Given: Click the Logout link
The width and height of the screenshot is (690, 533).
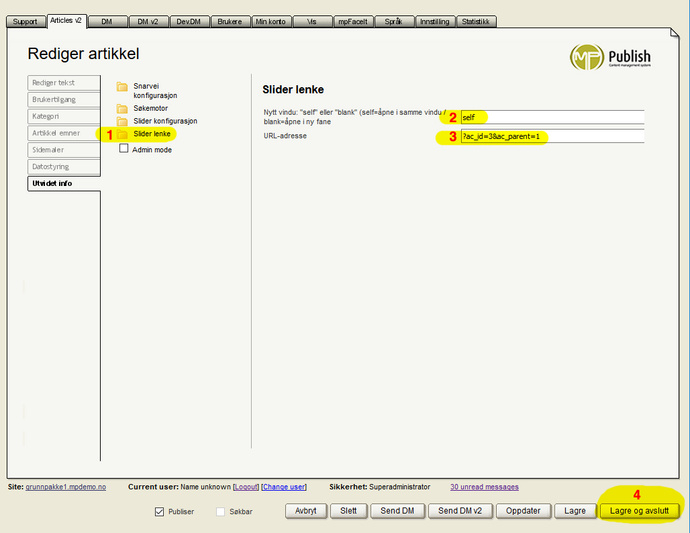Looking at the screenshot, I should (x=245, y=487).
